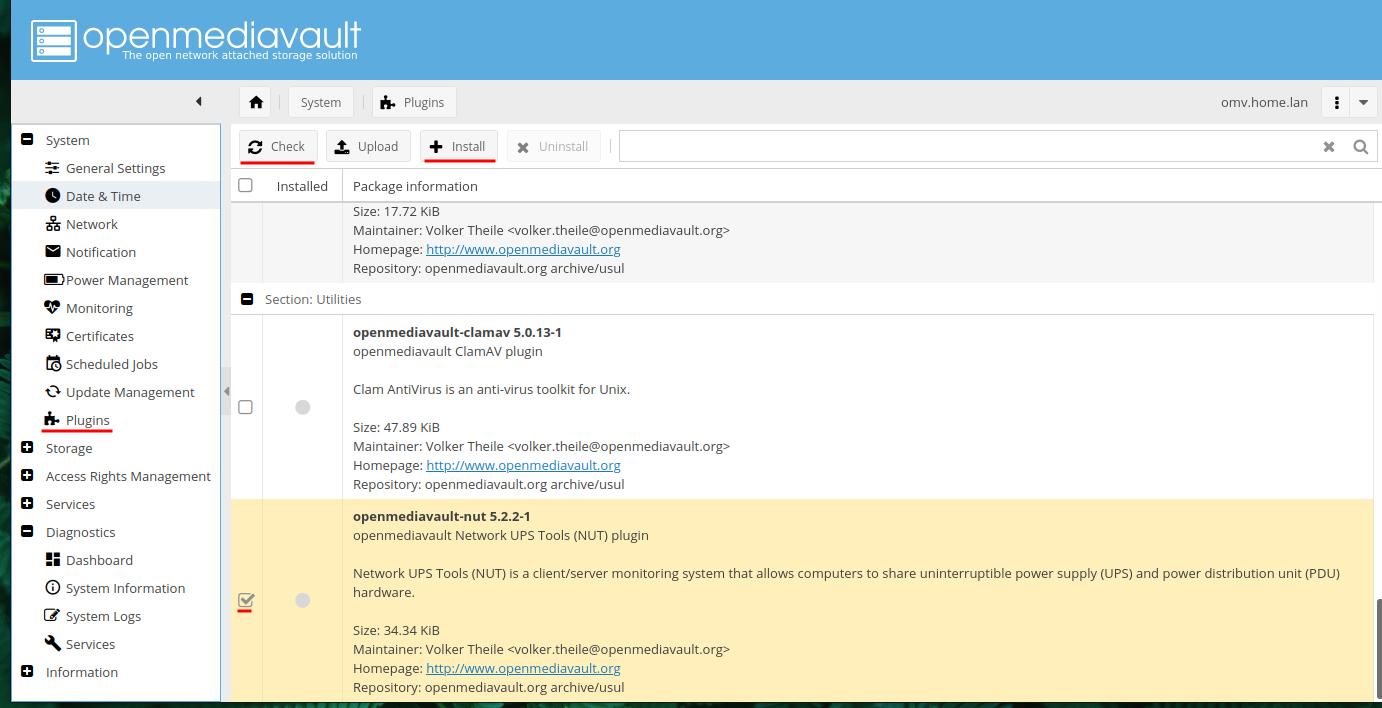
Task: Click the sidebar splitter collapse handle
Action: tap(226, 391)
